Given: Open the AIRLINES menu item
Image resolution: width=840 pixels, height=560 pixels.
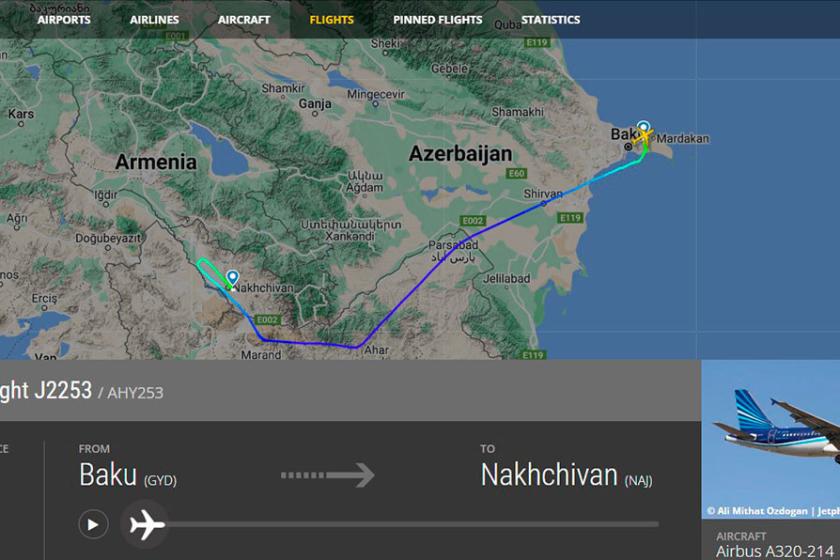Looking at the screenshot, I should click(x=154, y=20).
